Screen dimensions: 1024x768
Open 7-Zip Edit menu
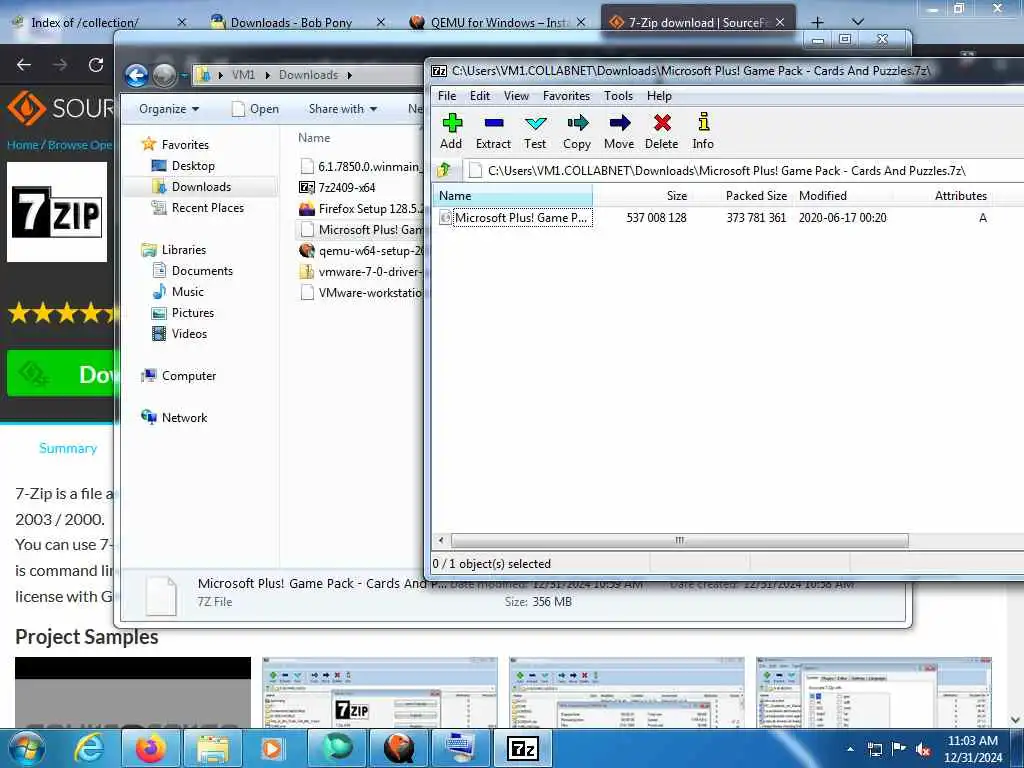(x=479, y=96)
